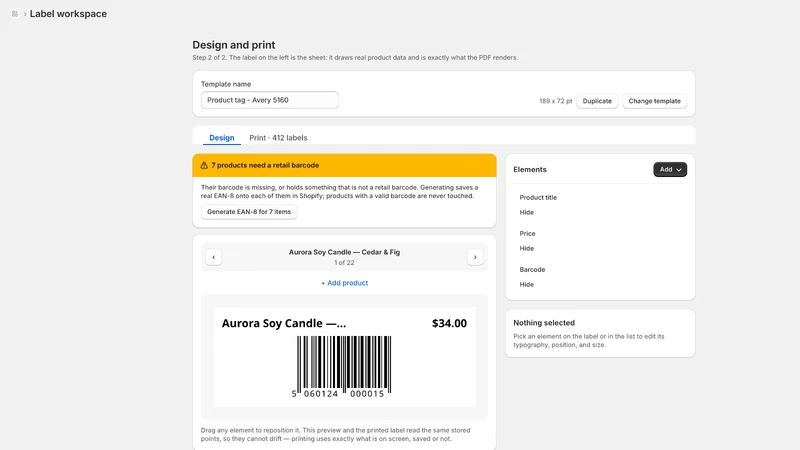Click the Label workspace breadcrumb title
800x450 pixels.
tap(68, 14)
